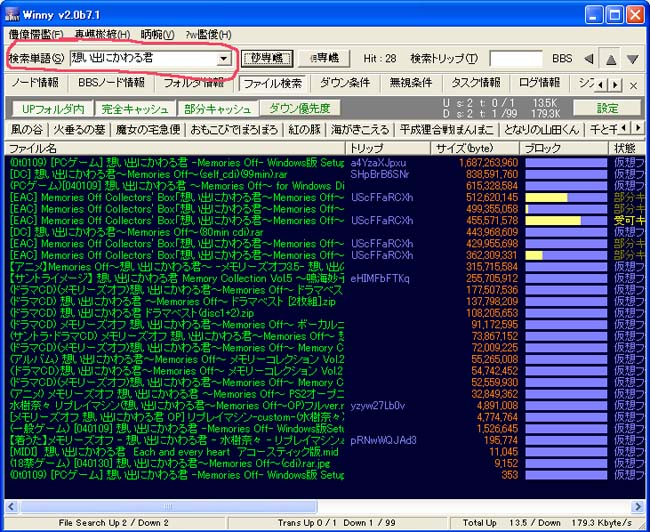Click the down triangle button near BBS

point(632,59)
